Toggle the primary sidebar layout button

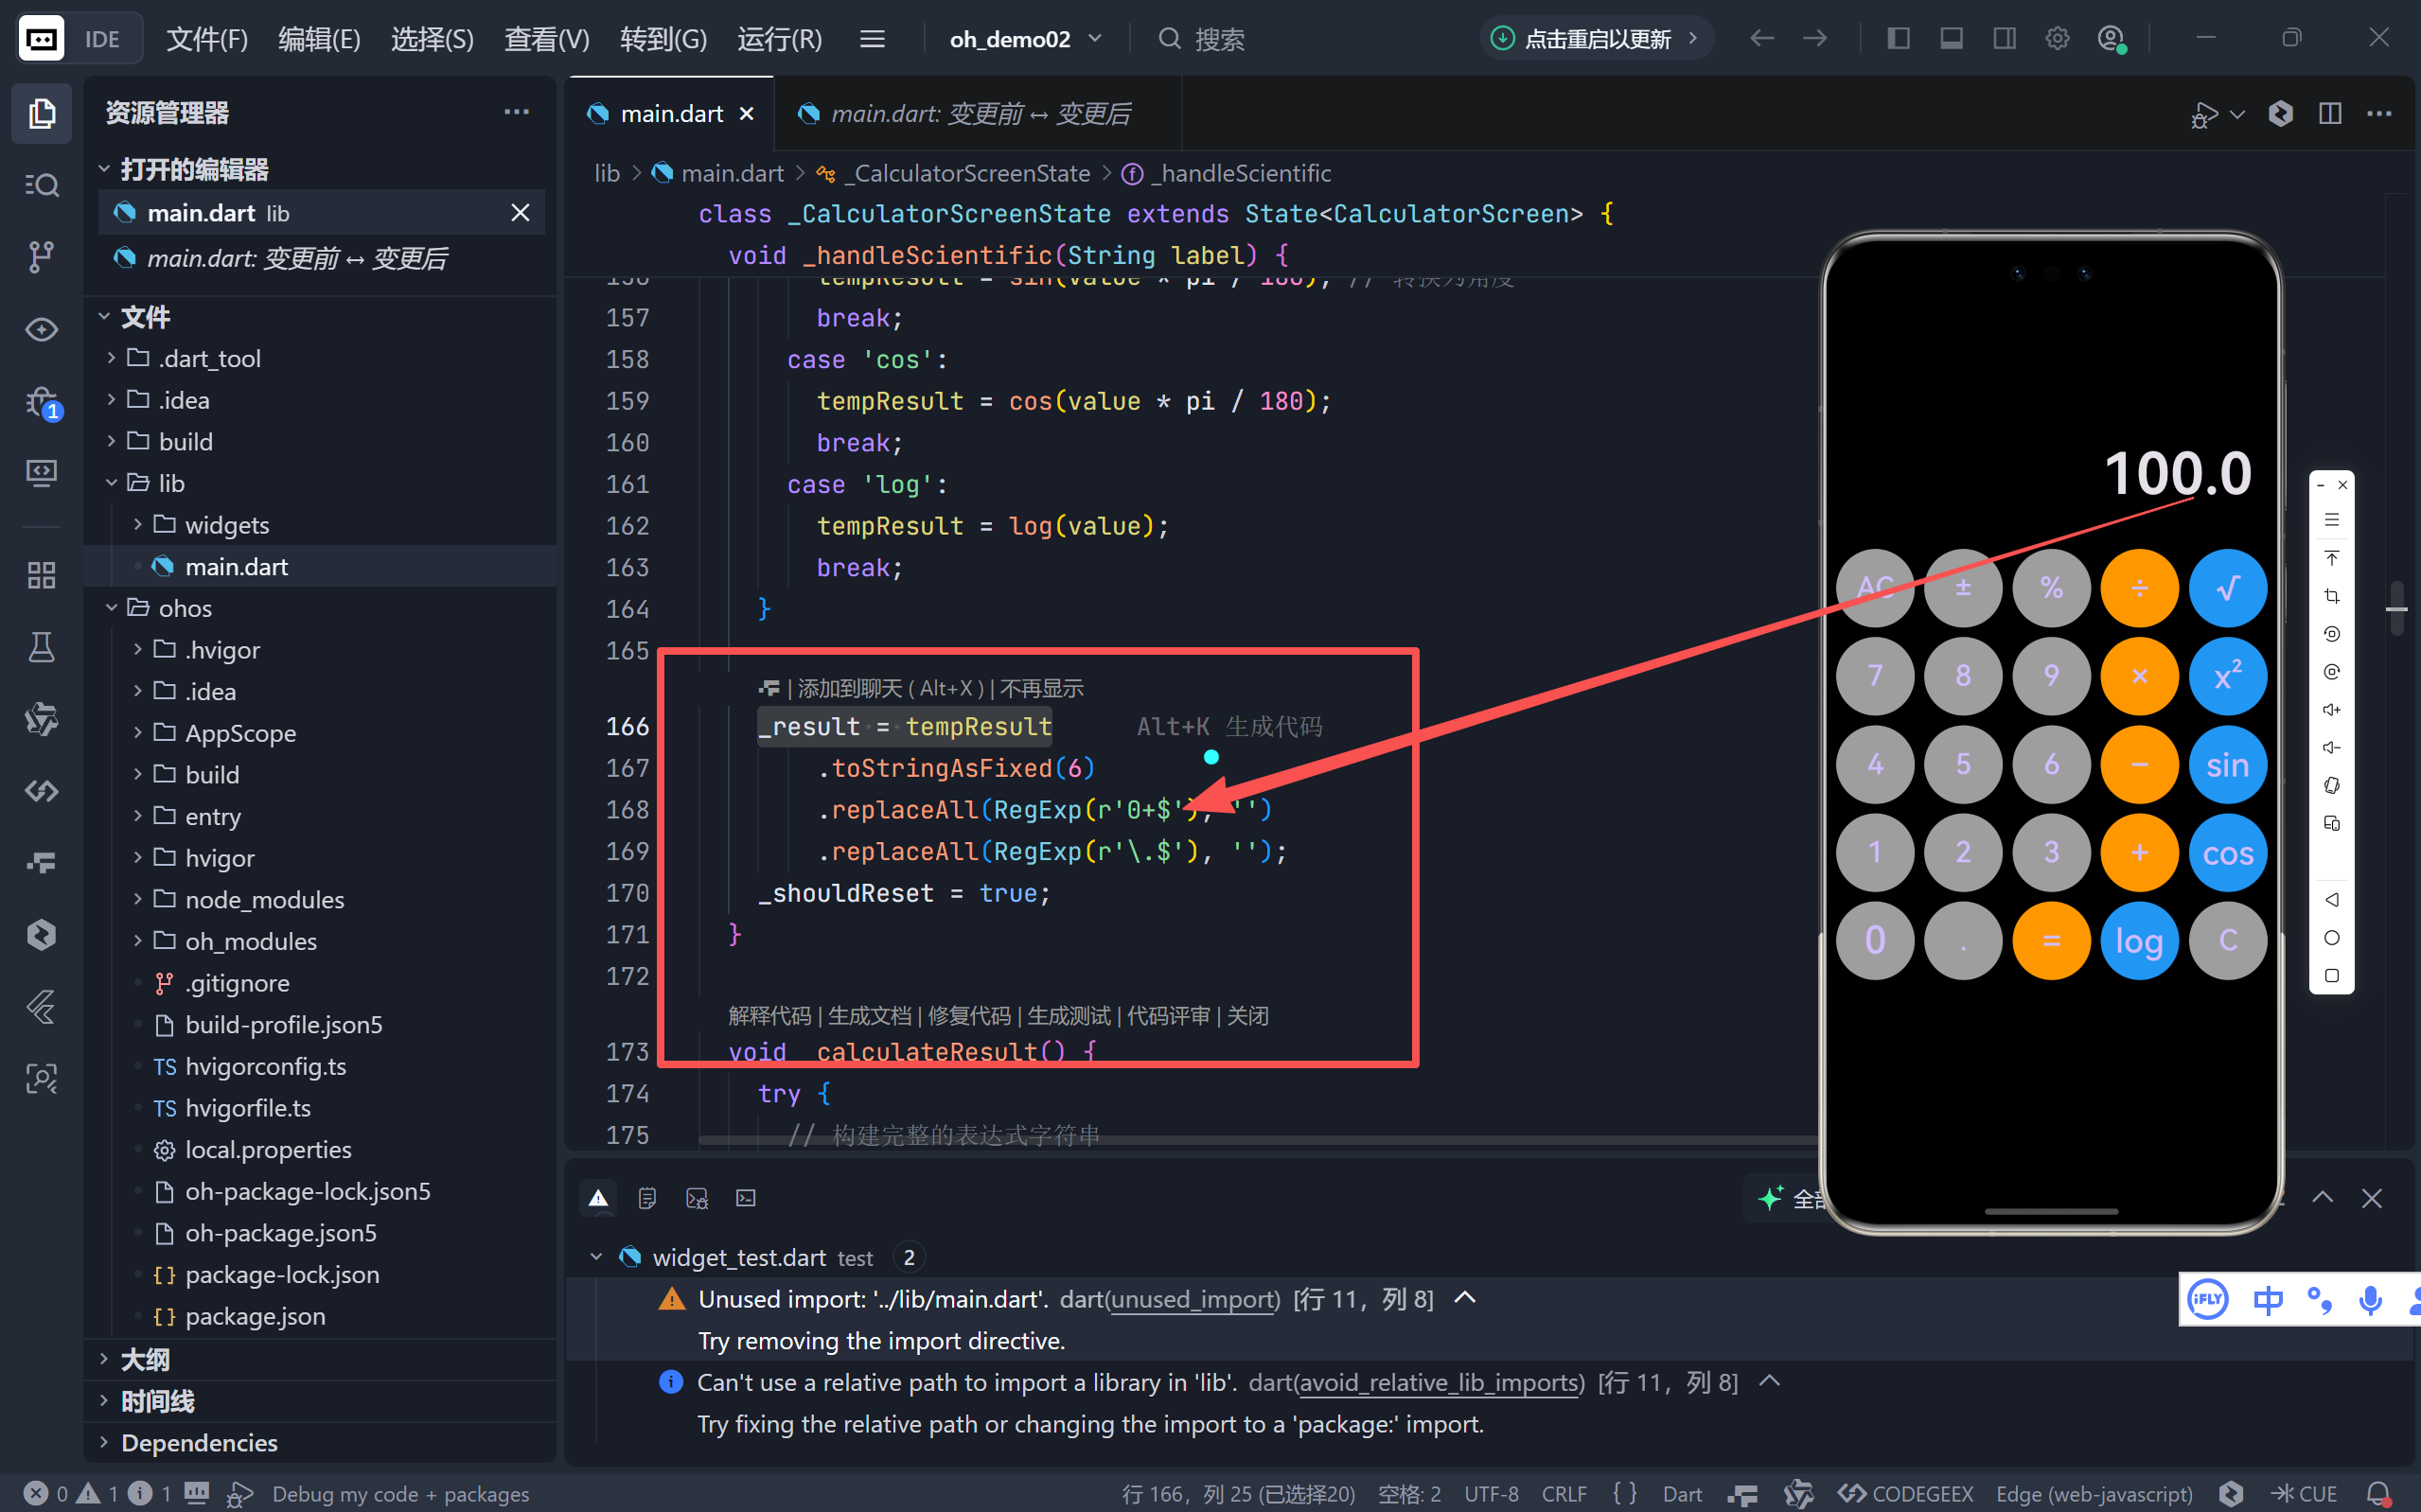(x=1897, y=39)
